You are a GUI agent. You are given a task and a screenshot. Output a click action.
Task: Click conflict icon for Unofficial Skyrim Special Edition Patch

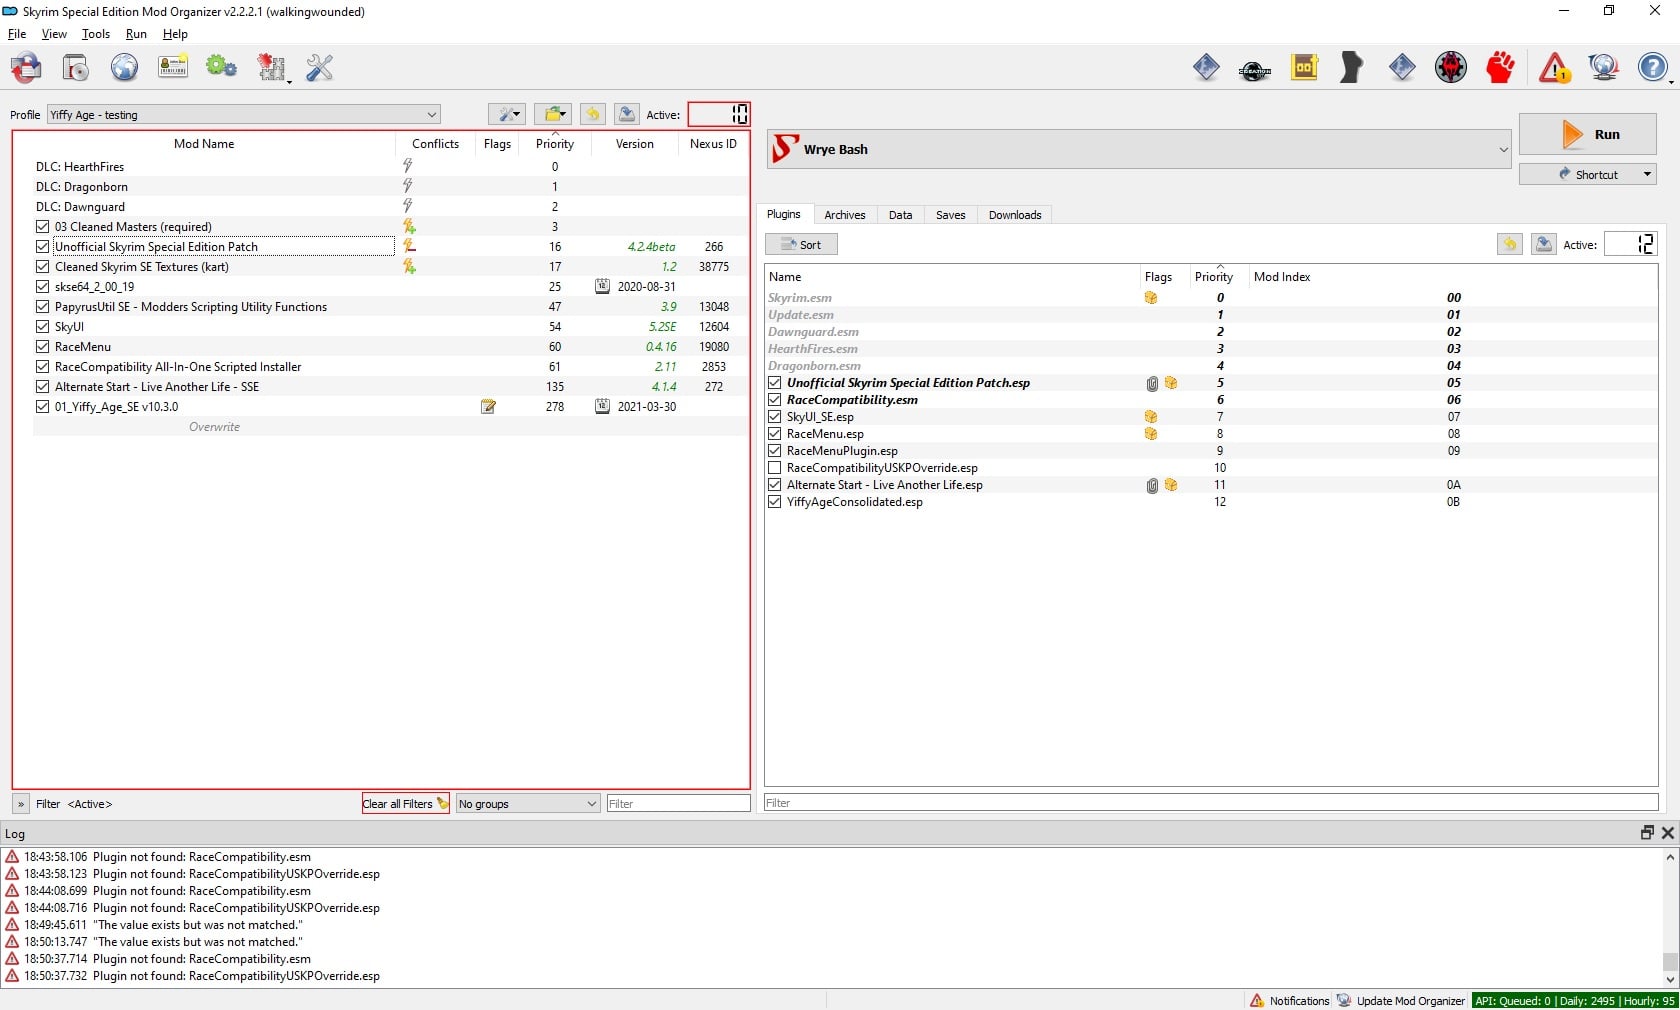pyautogui.click(x=409, y=247)
